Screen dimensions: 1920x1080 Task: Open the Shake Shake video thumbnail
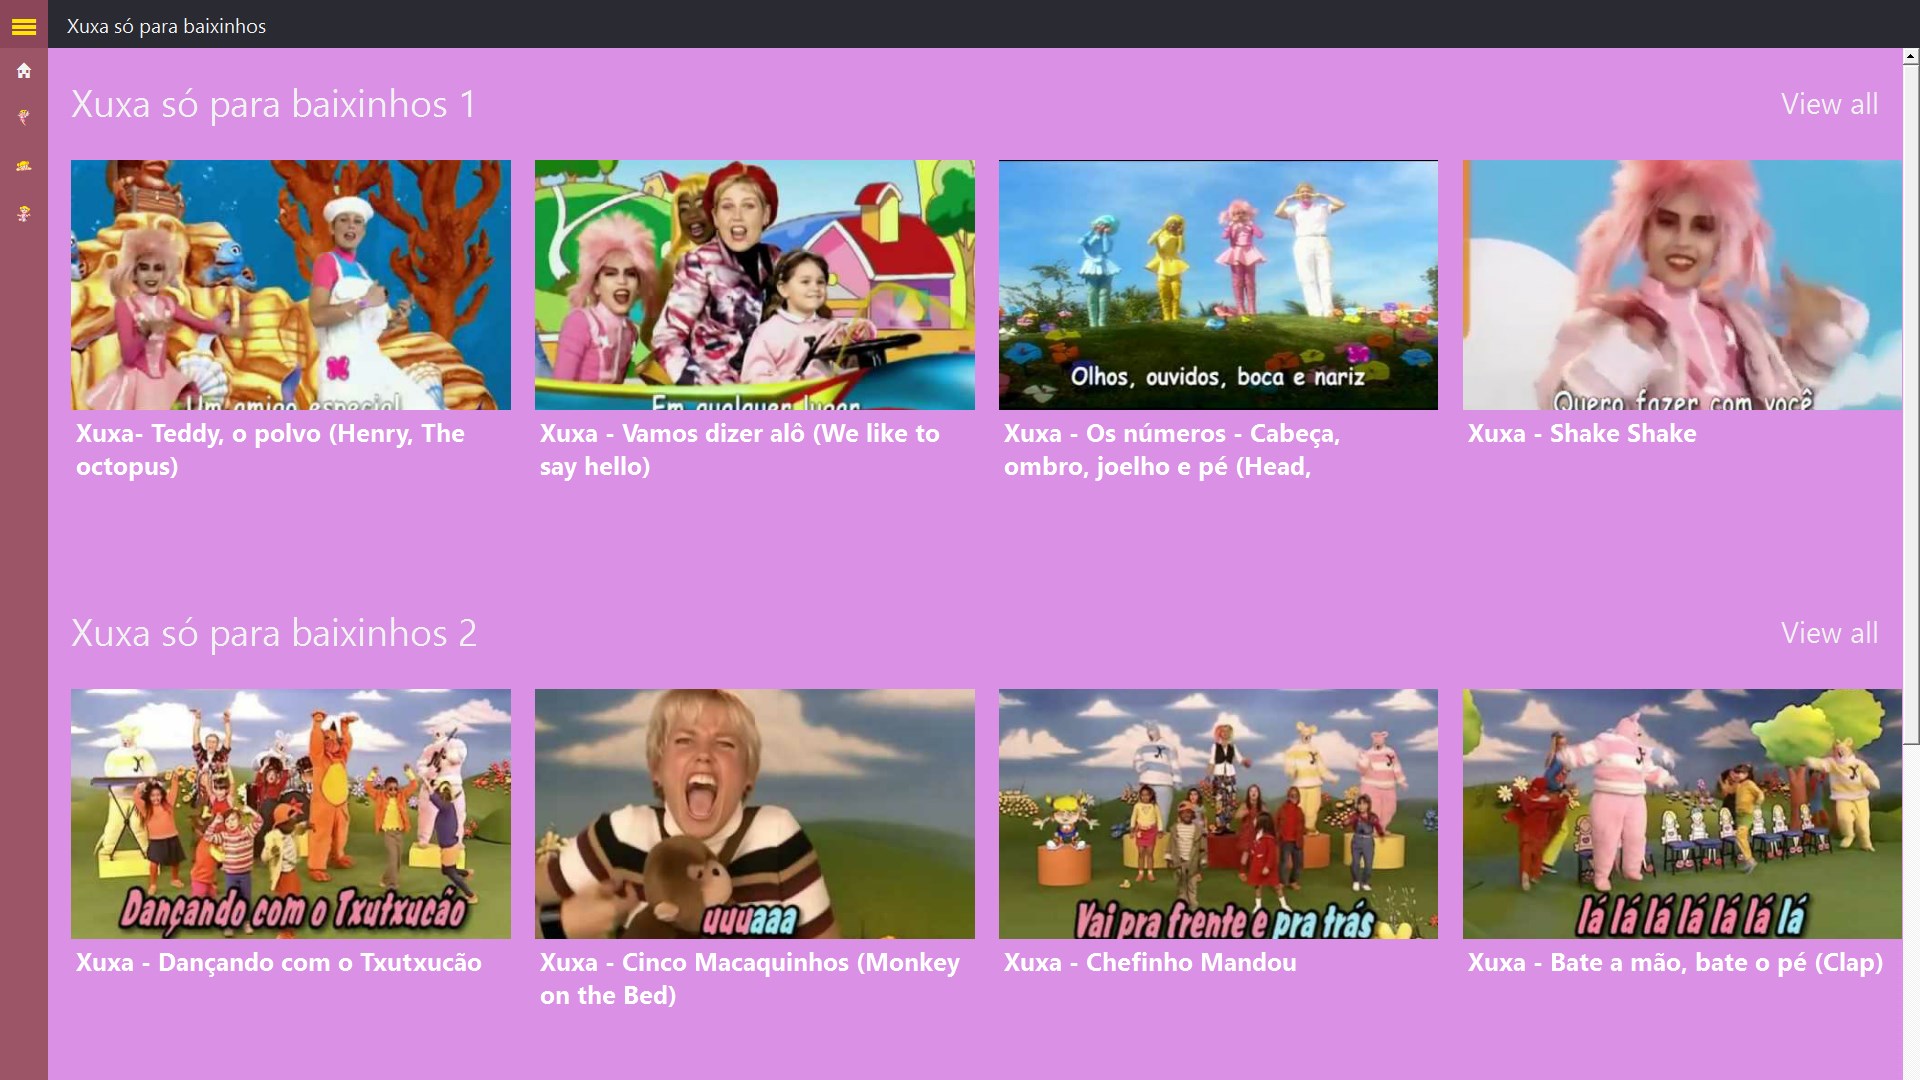[1682, 285]
